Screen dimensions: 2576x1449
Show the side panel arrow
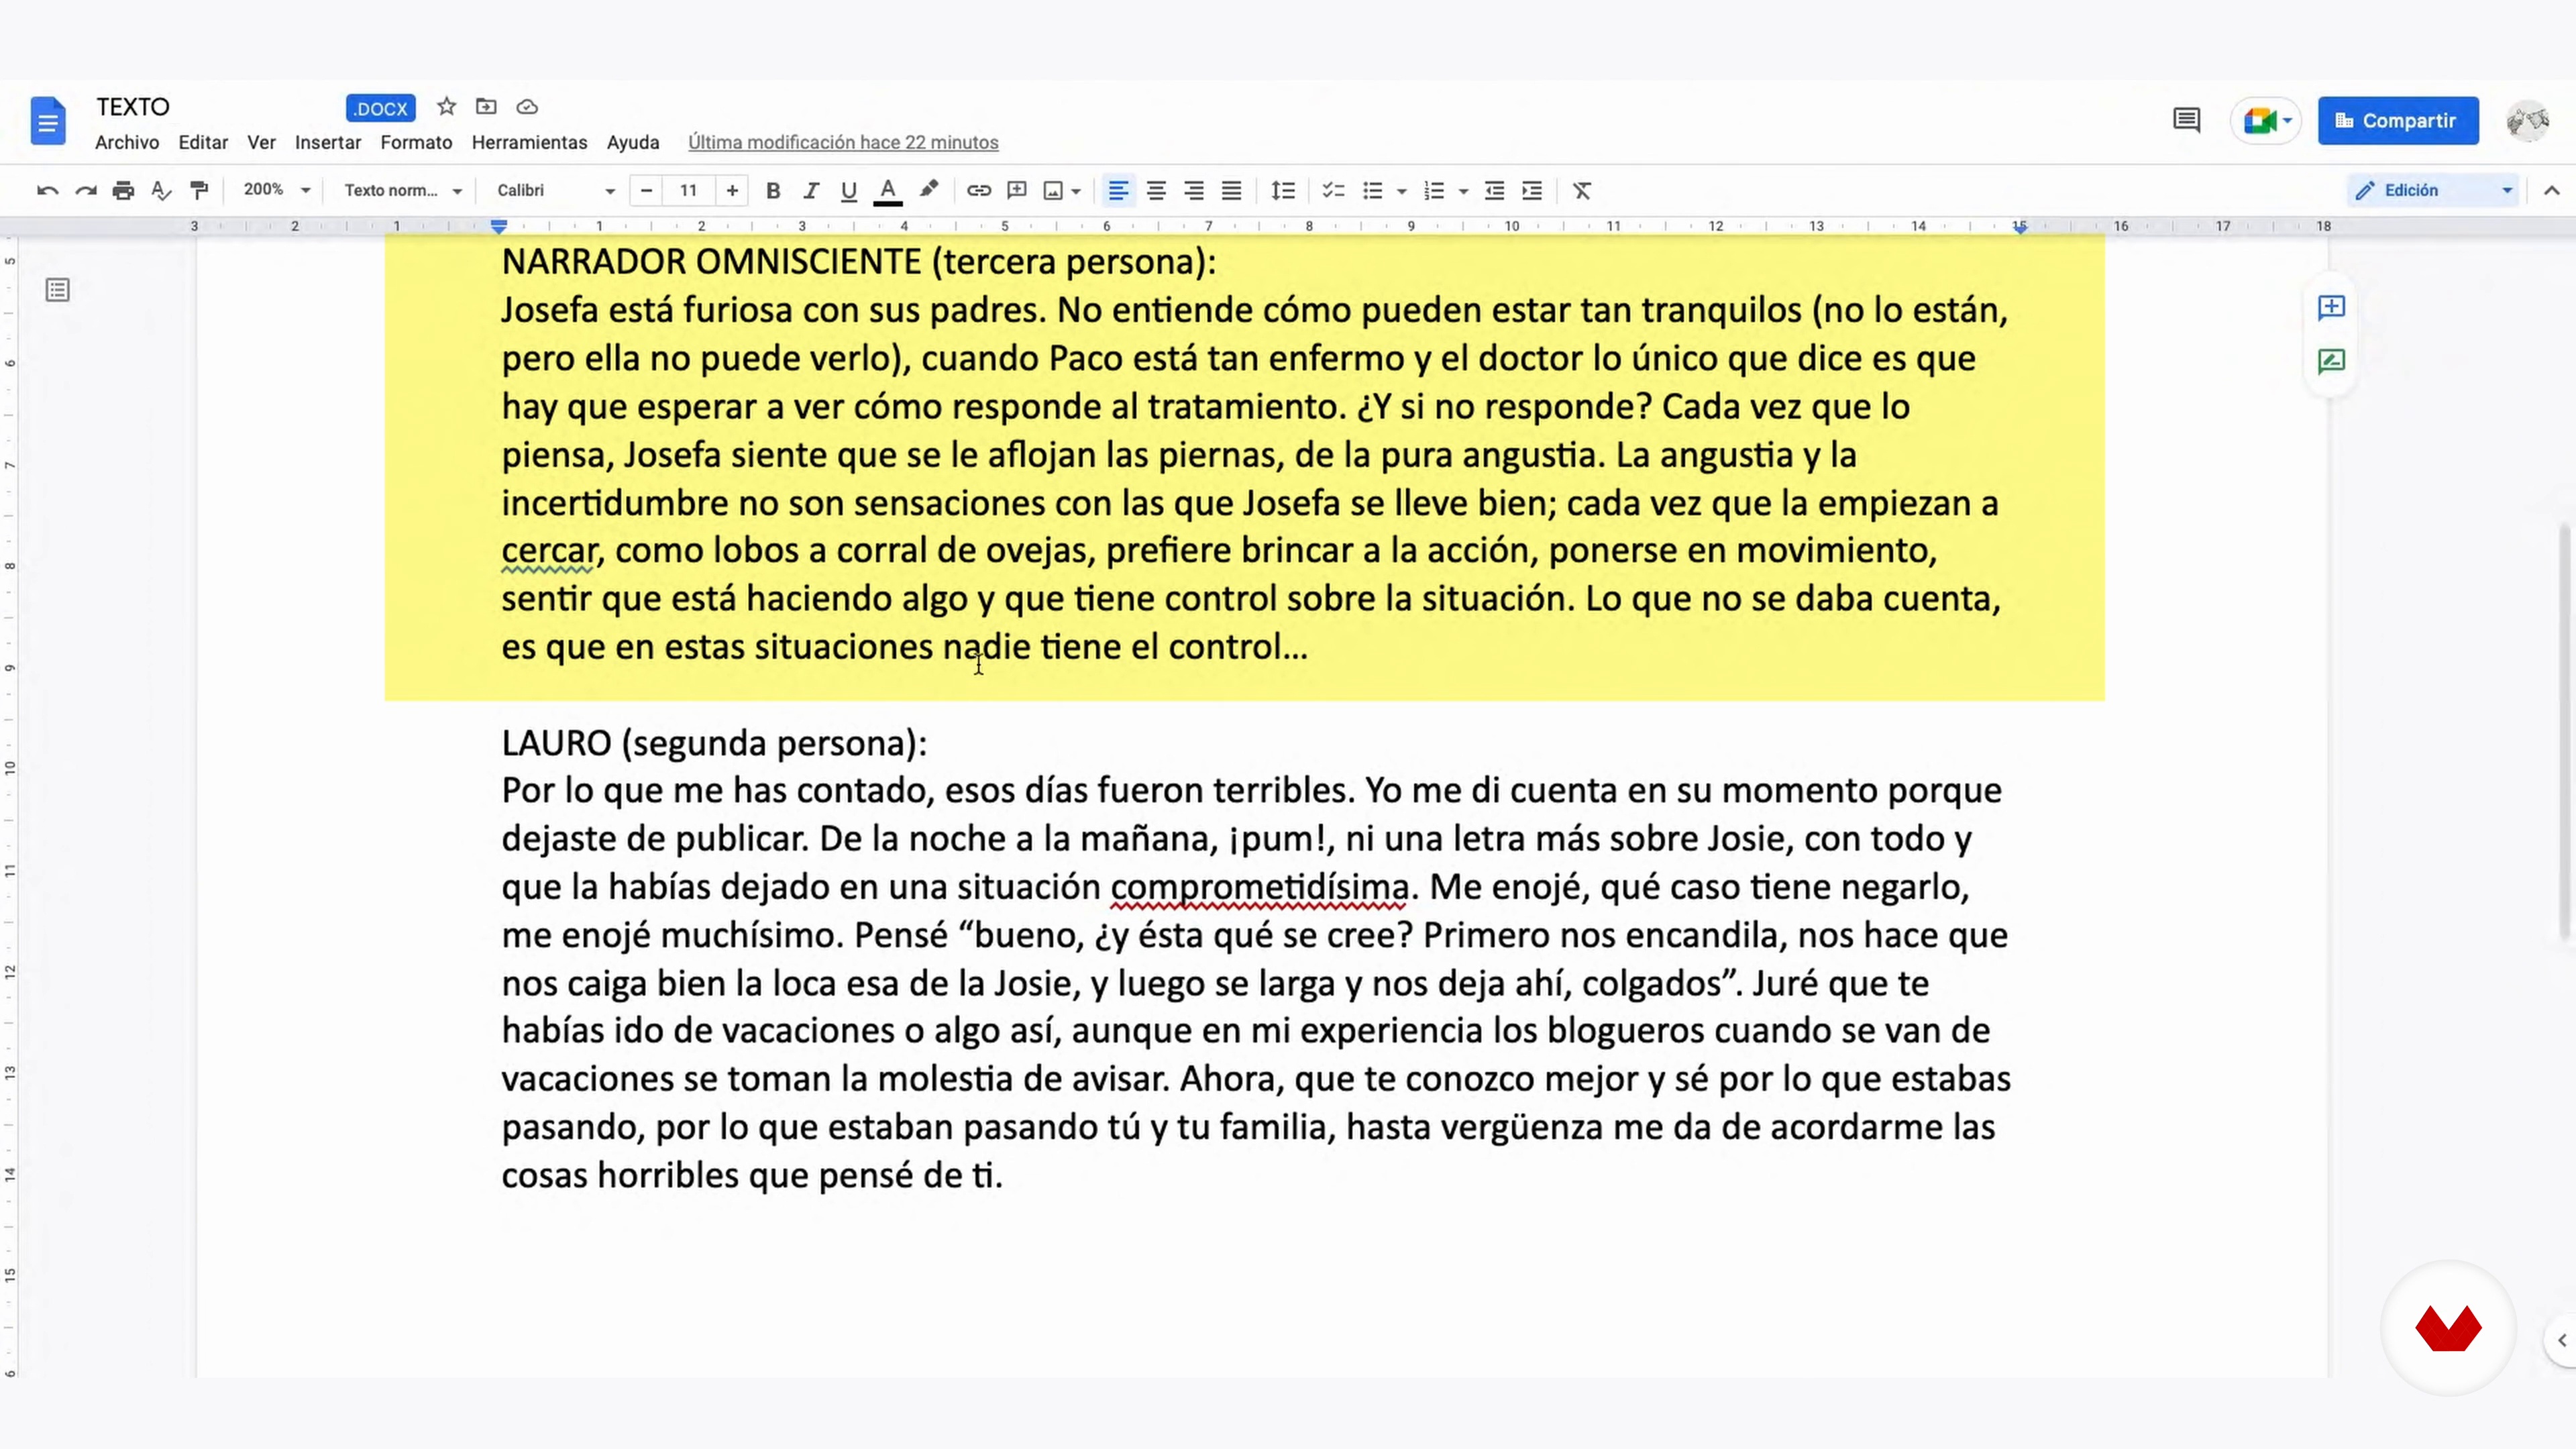(2562, 1340)
